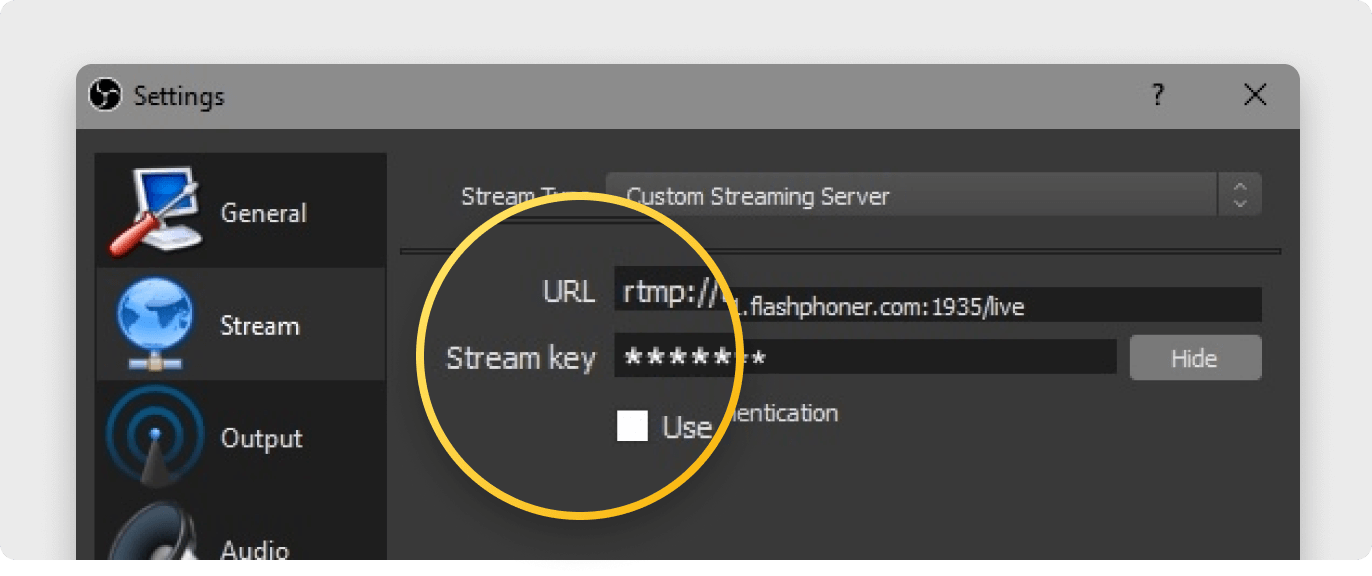1372x576 pixels.
Task: Click the question mark help button
Action: 1157,95
